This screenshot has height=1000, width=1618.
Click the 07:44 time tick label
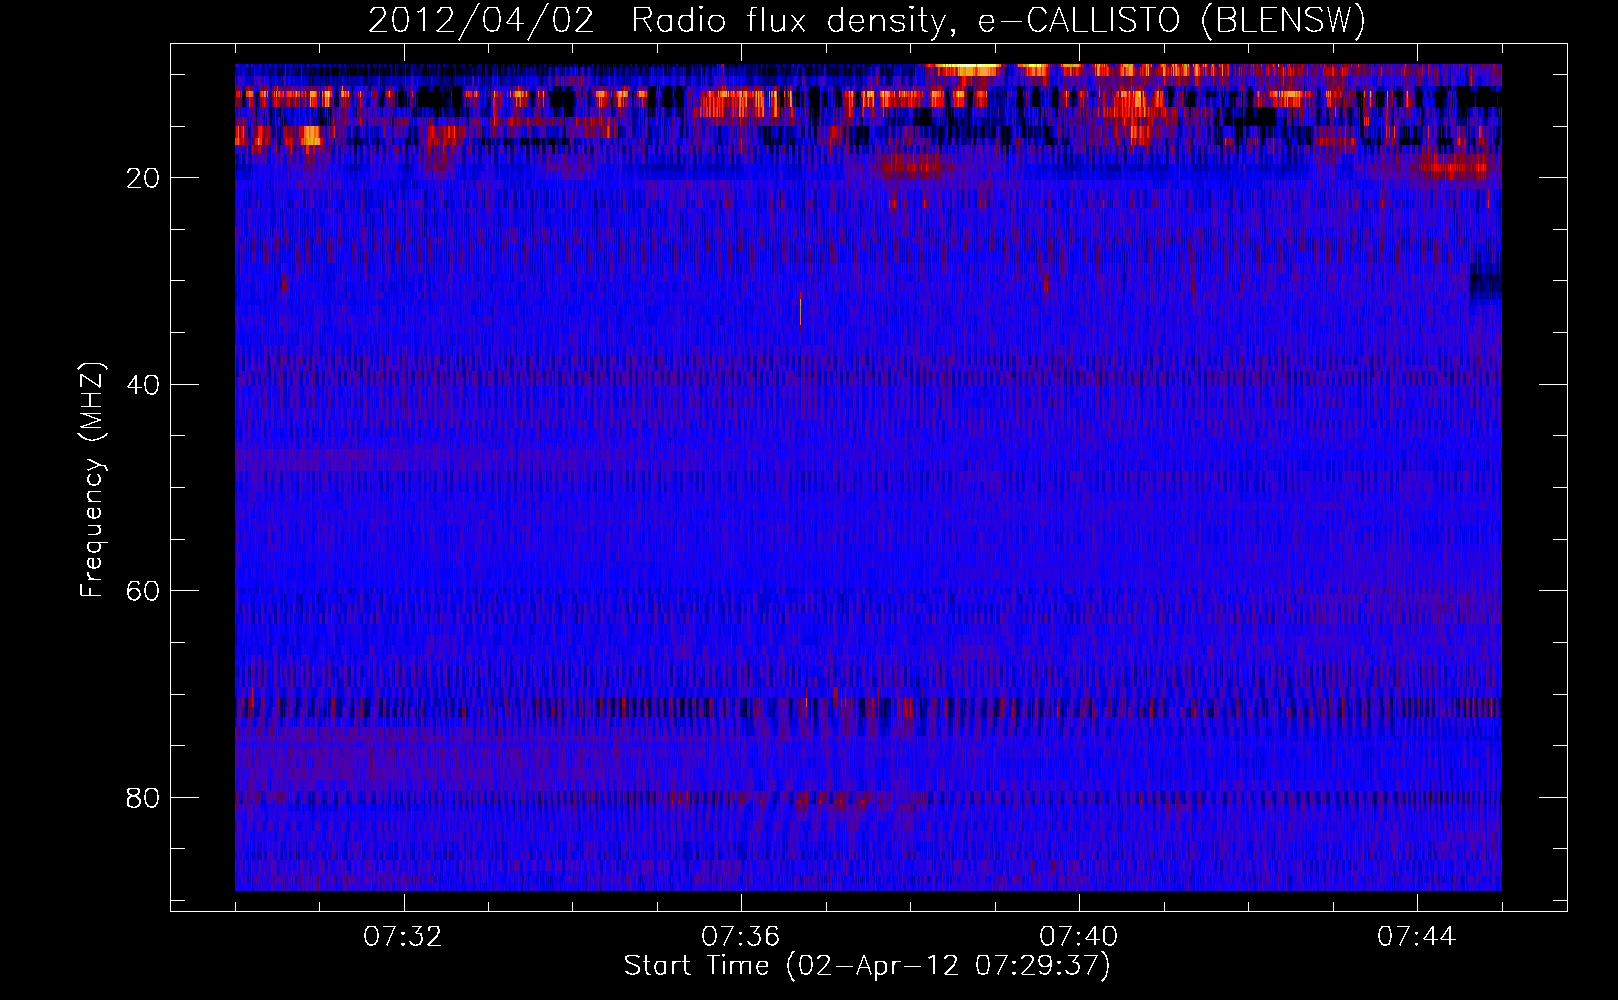click(x=1417, y=937)
